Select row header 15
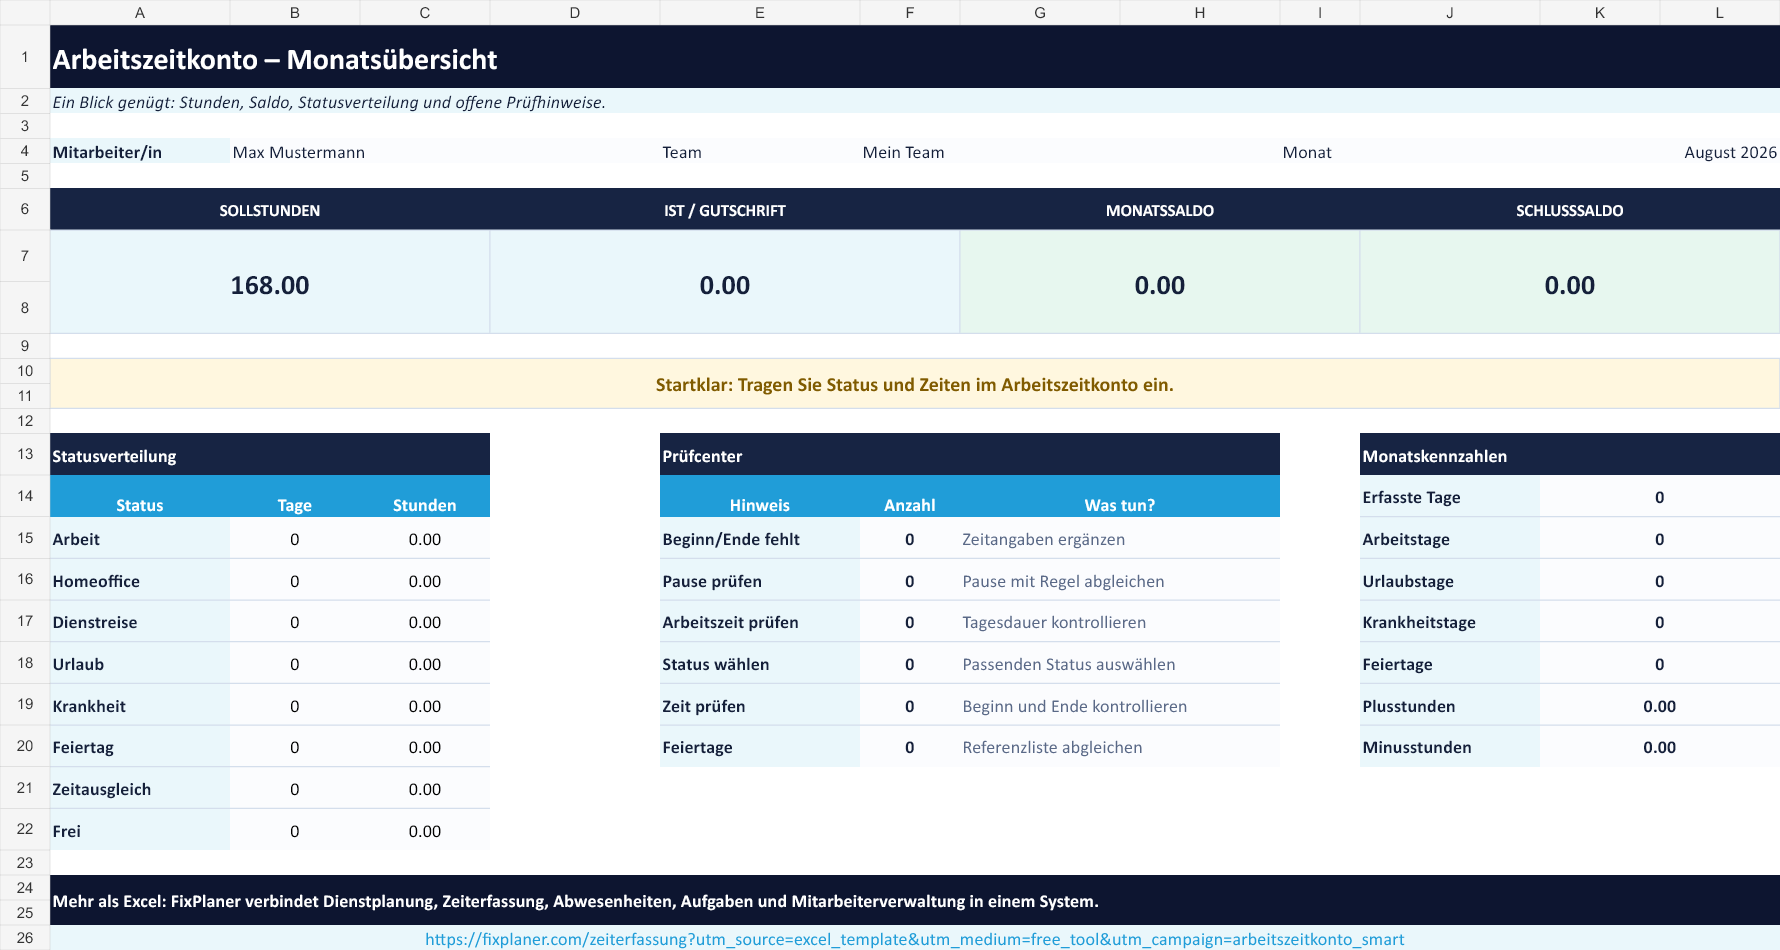 coord(25,538)
